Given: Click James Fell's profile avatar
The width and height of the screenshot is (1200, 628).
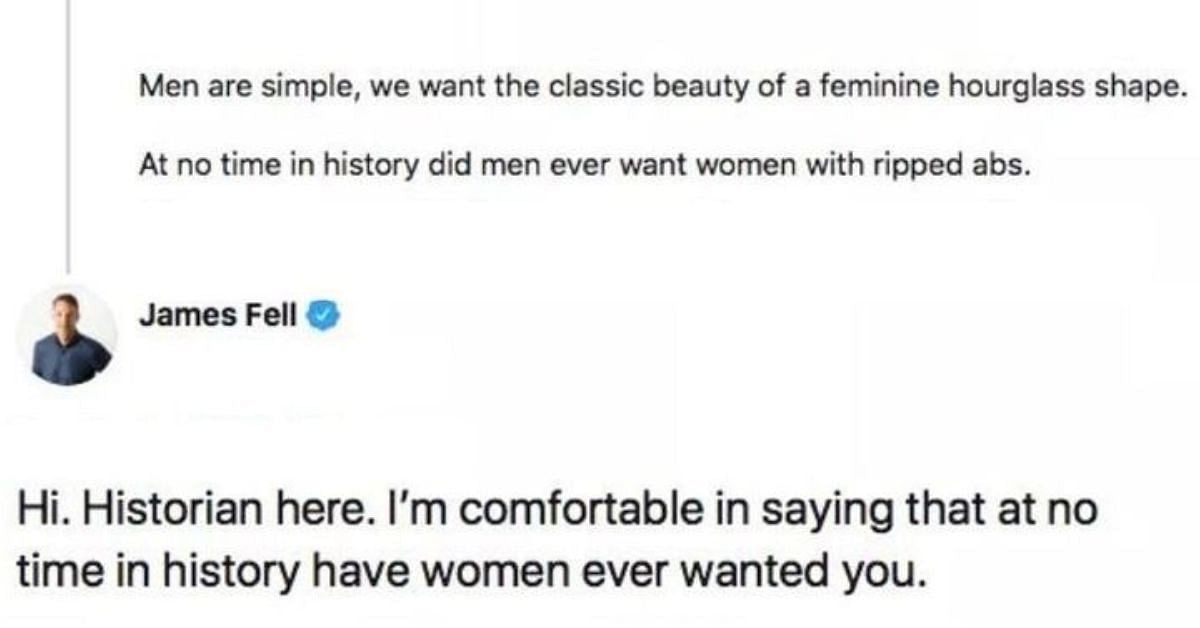Looking at the screenshot, I should click(x=66, y=336).
